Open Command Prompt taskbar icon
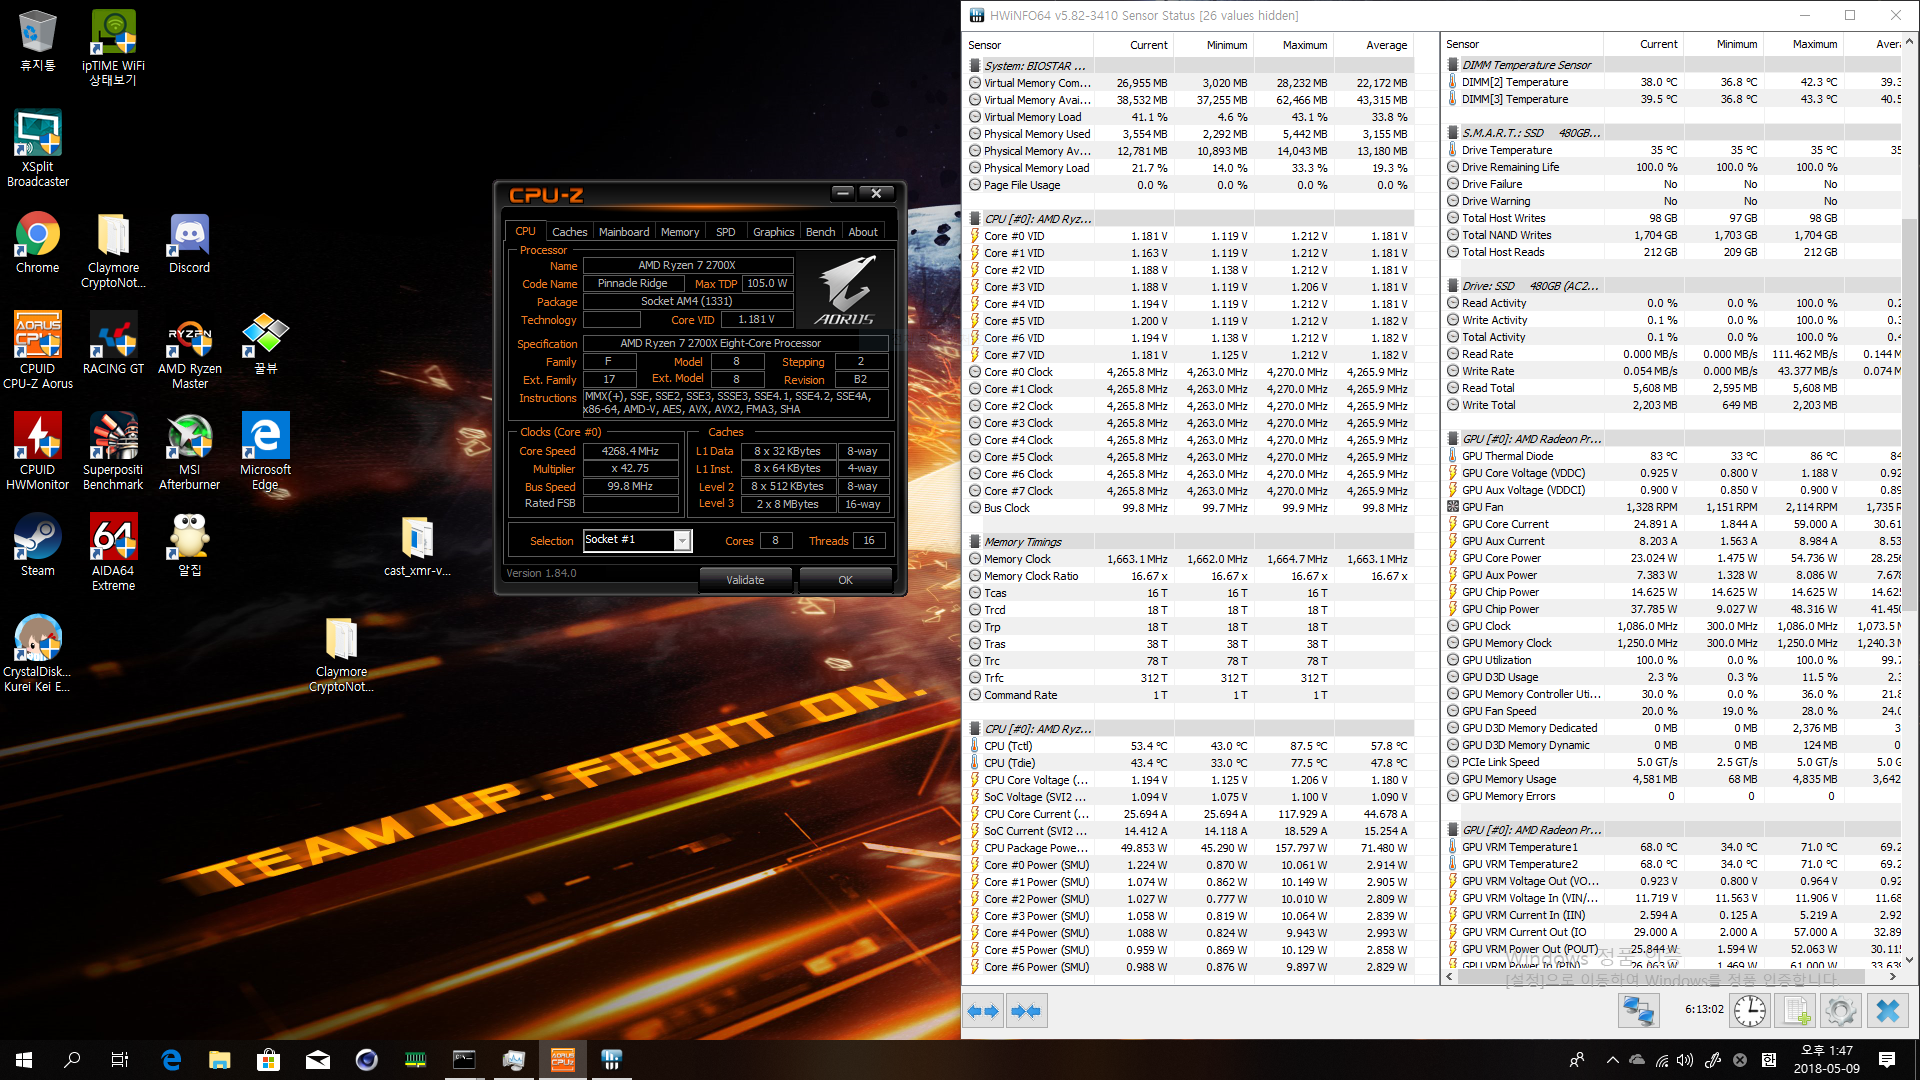Viewport: 1920px width, 1080px height. 464,1059
